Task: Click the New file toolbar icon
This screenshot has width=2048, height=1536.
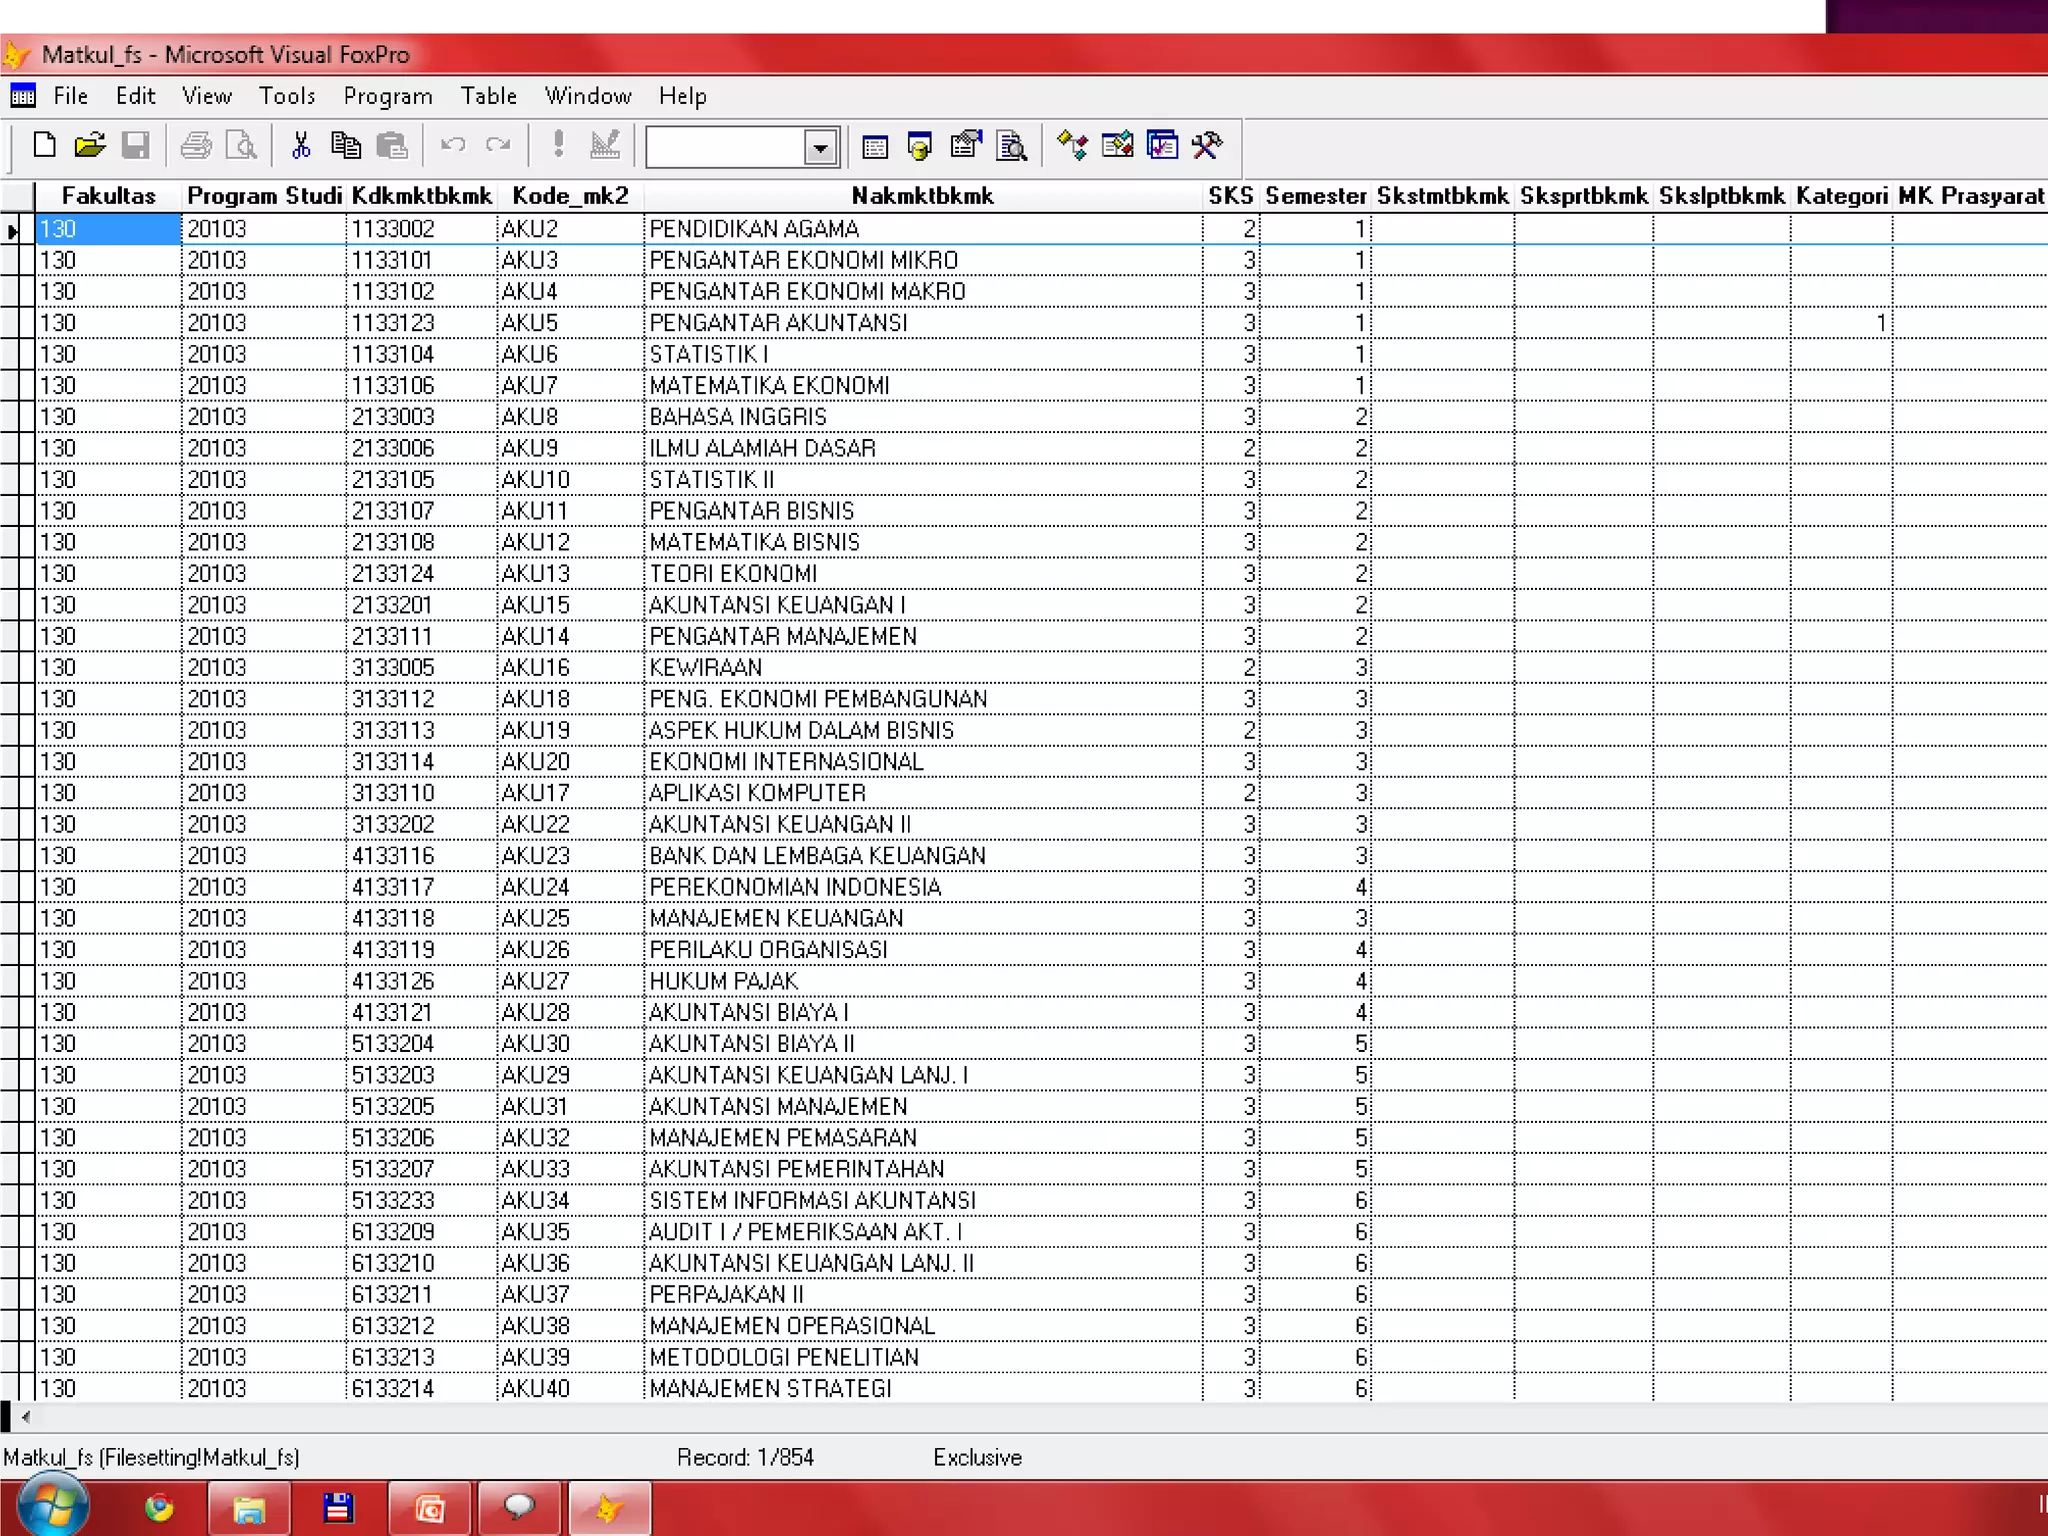Action: 44,146
